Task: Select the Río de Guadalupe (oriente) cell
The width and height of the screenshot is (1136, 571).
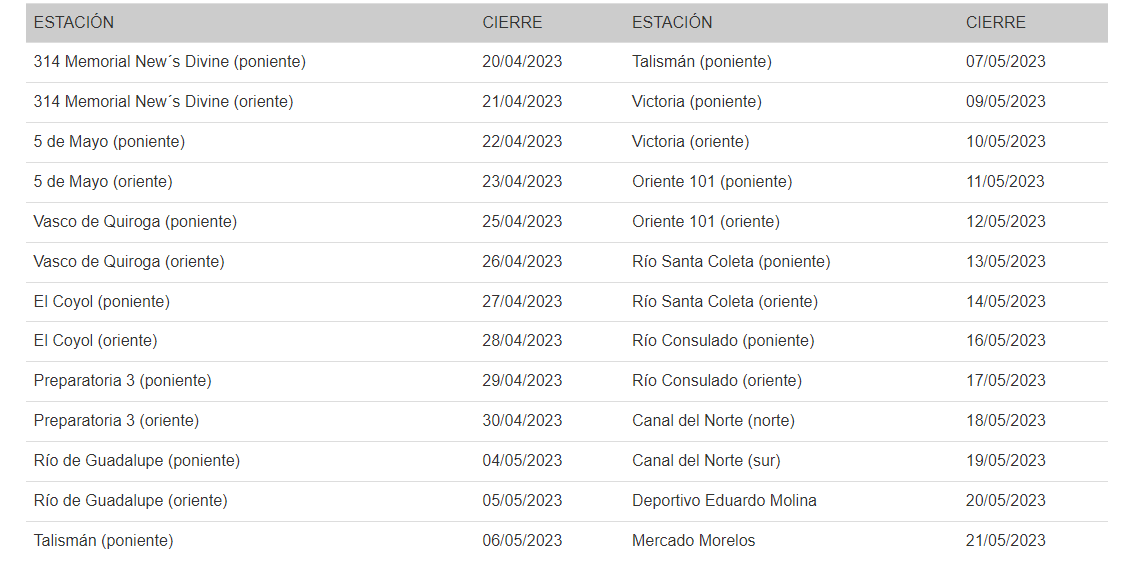Action: click(130, 501)
